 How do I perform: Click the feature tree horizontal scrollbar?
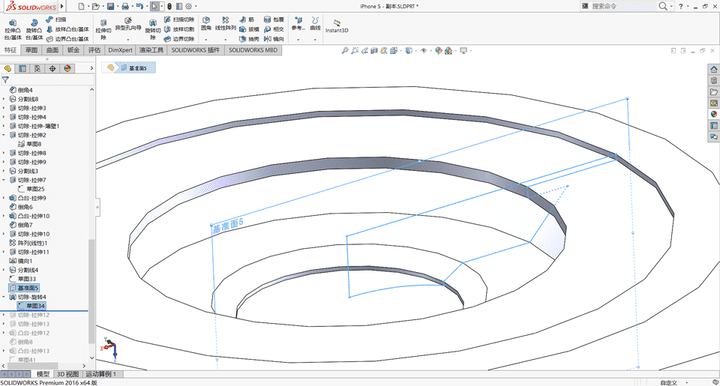(x=34, y=366)
